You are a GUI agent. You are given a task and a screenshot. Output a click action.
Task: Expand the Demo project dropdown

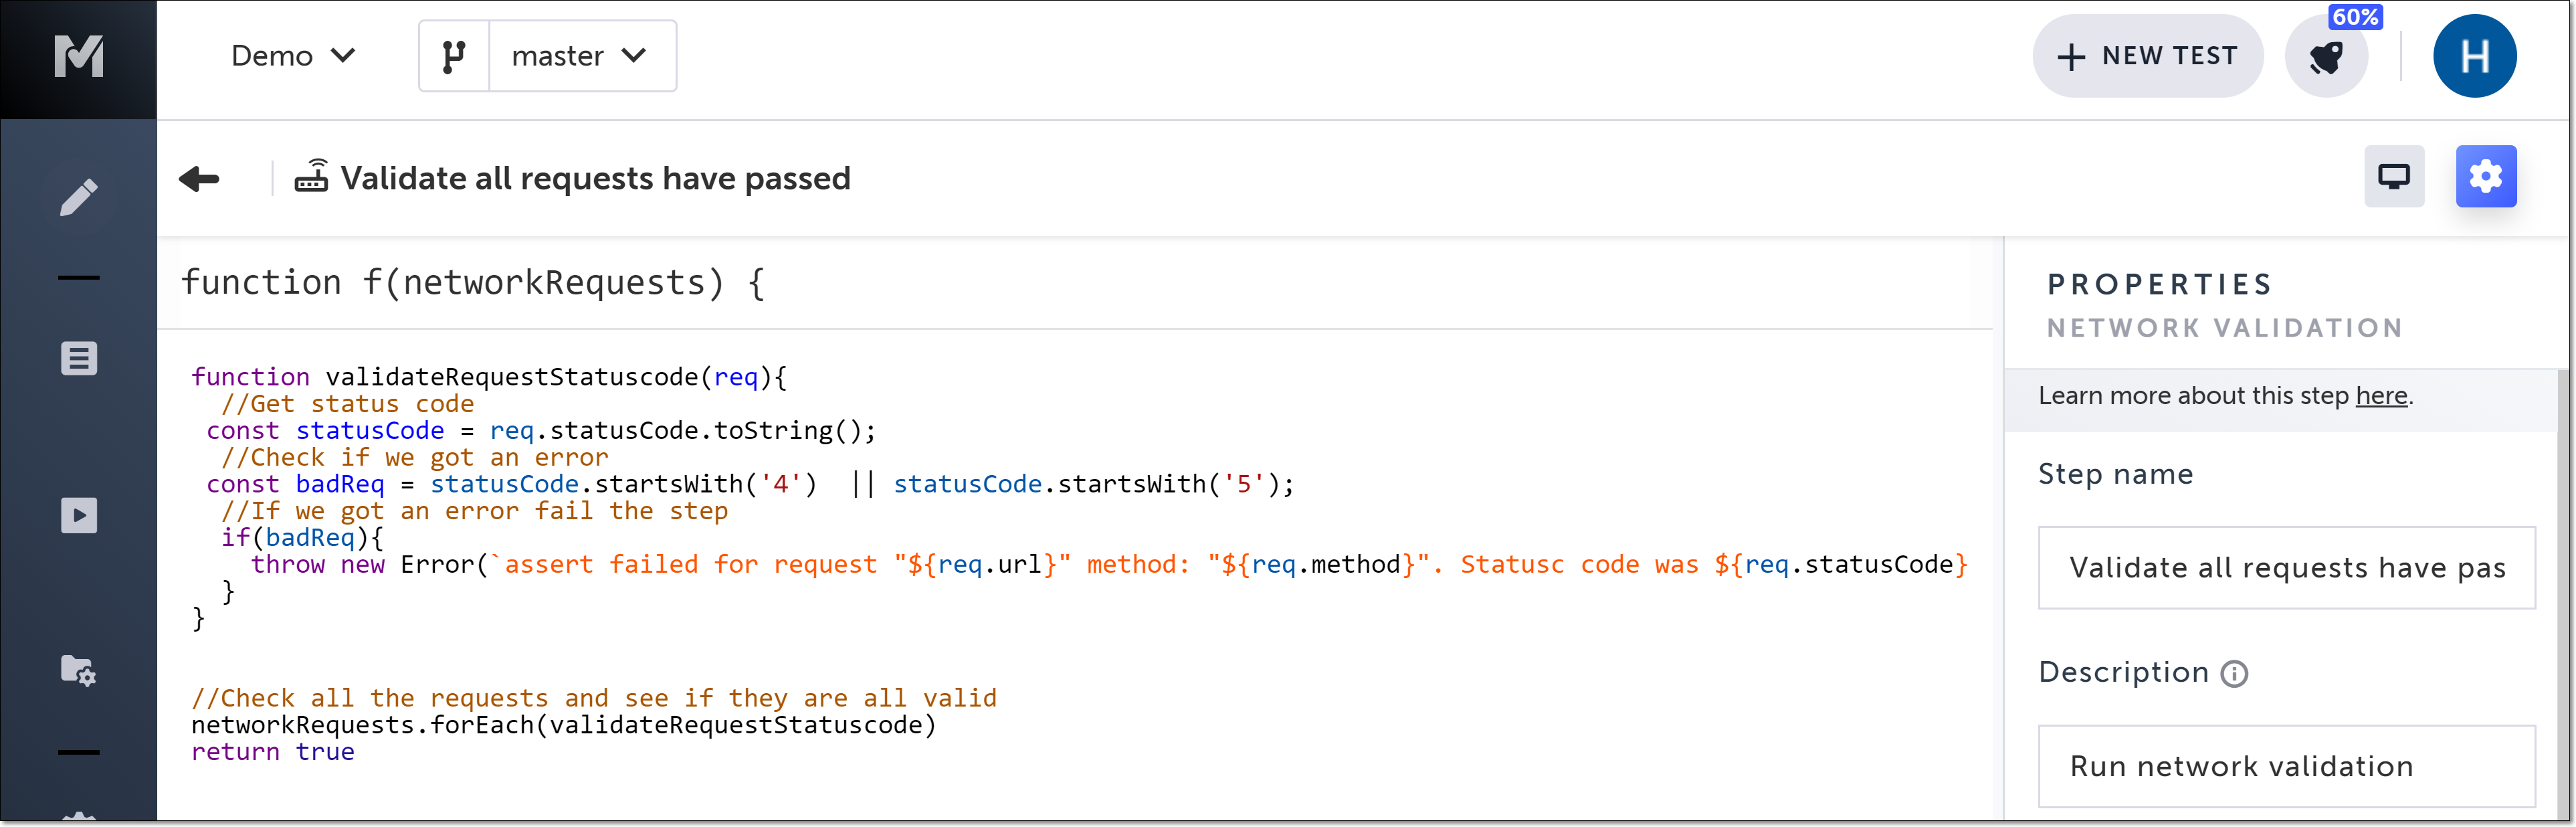(x=292, y=56)
